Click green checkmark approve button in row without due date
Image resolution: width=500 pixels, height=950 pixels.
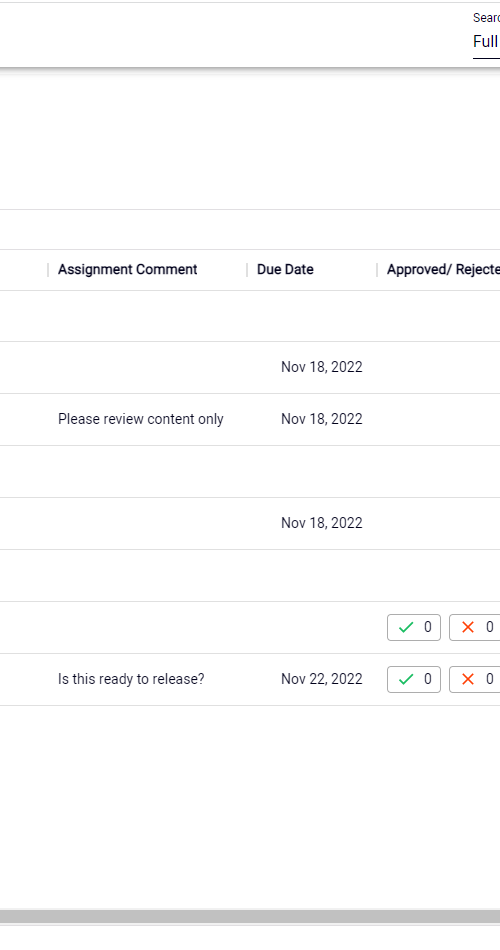coord(414,627)
